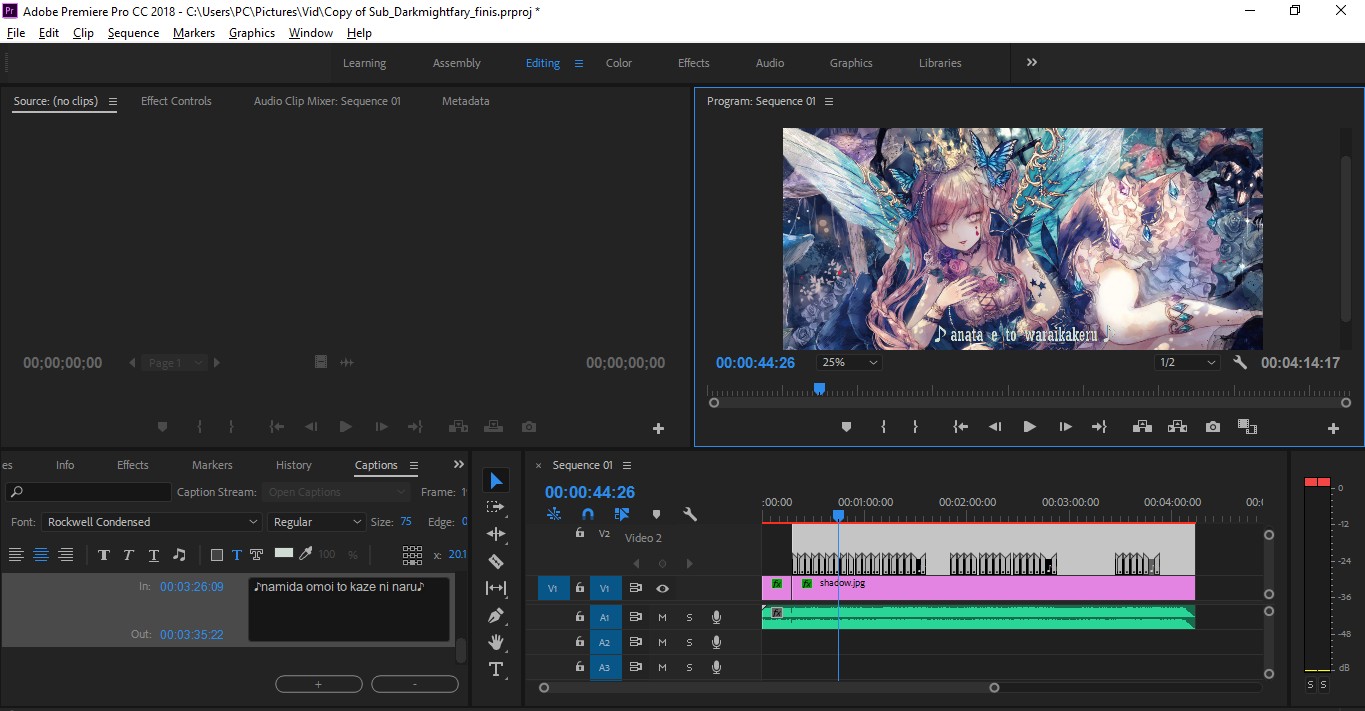This screenshot has width=1365, height=711.
Task: Select the Type tool
Action: (x=496, y=669)
